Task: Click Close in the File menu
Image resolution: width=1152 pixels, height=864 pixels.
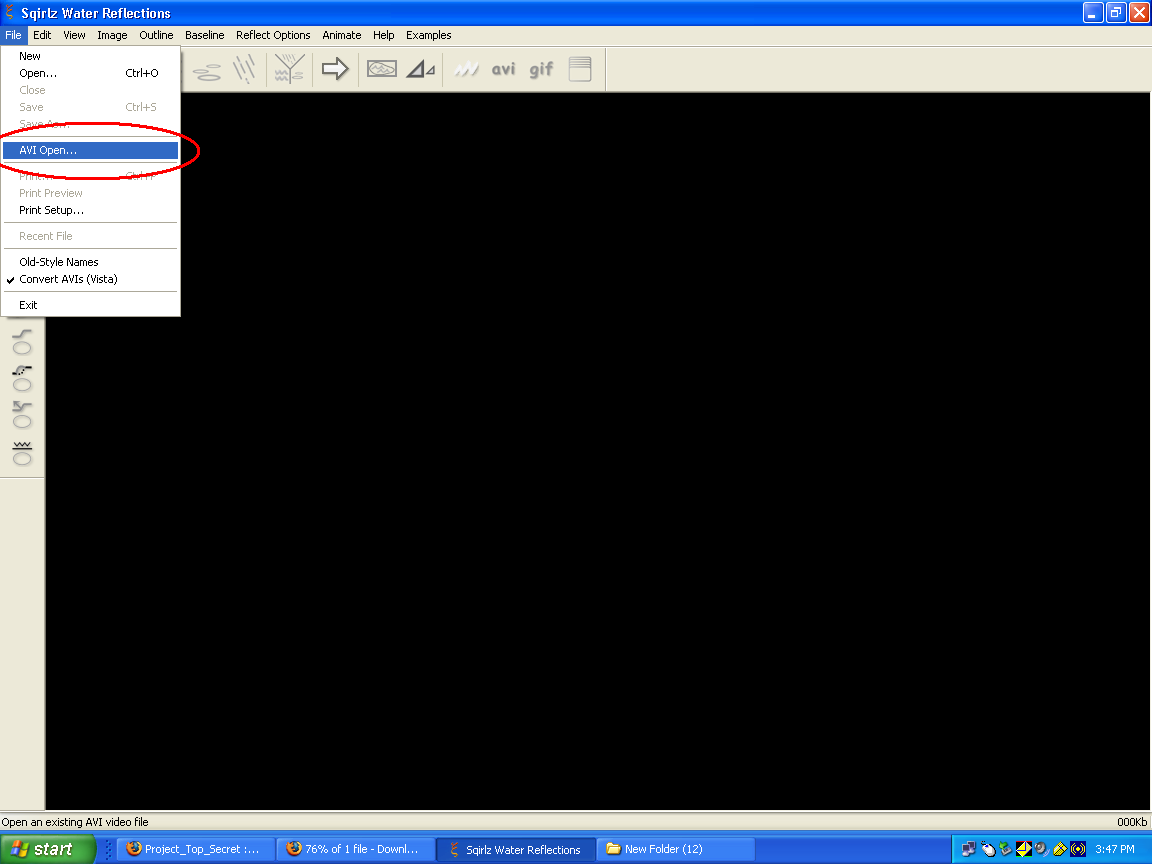Action: 90,90
